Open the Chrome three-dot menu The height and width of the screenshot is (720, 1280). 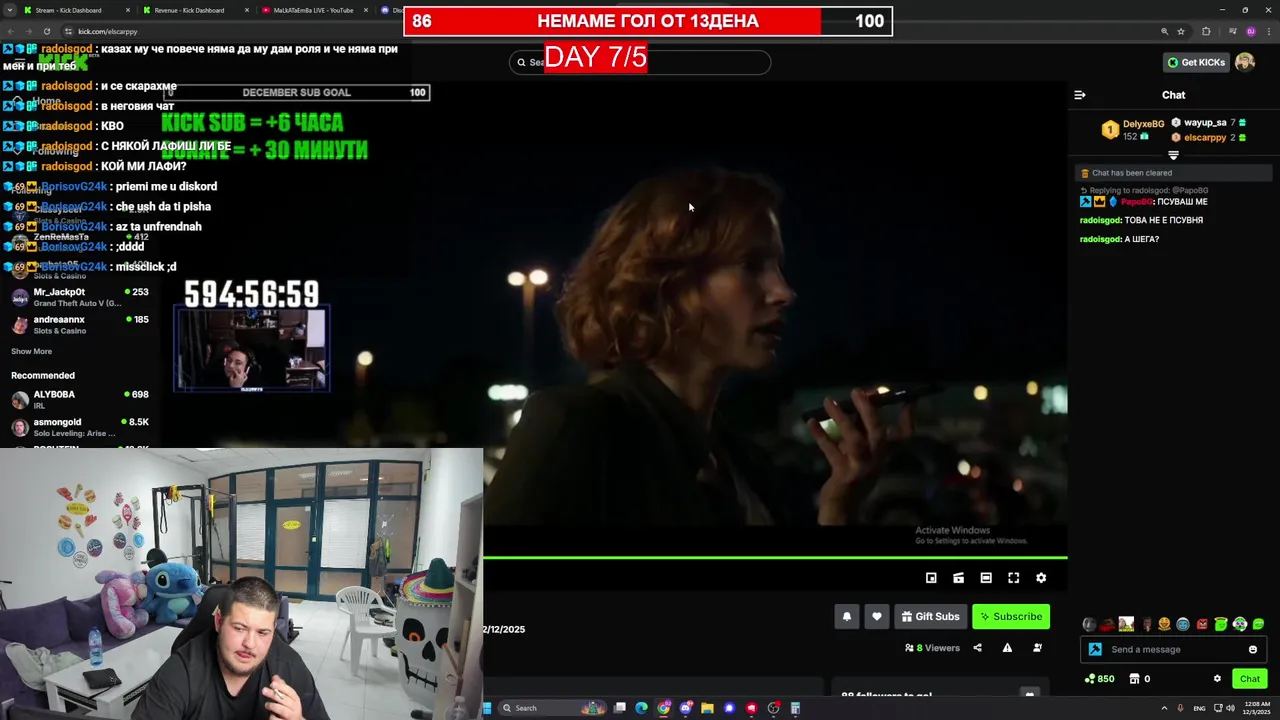point(1269,31)
